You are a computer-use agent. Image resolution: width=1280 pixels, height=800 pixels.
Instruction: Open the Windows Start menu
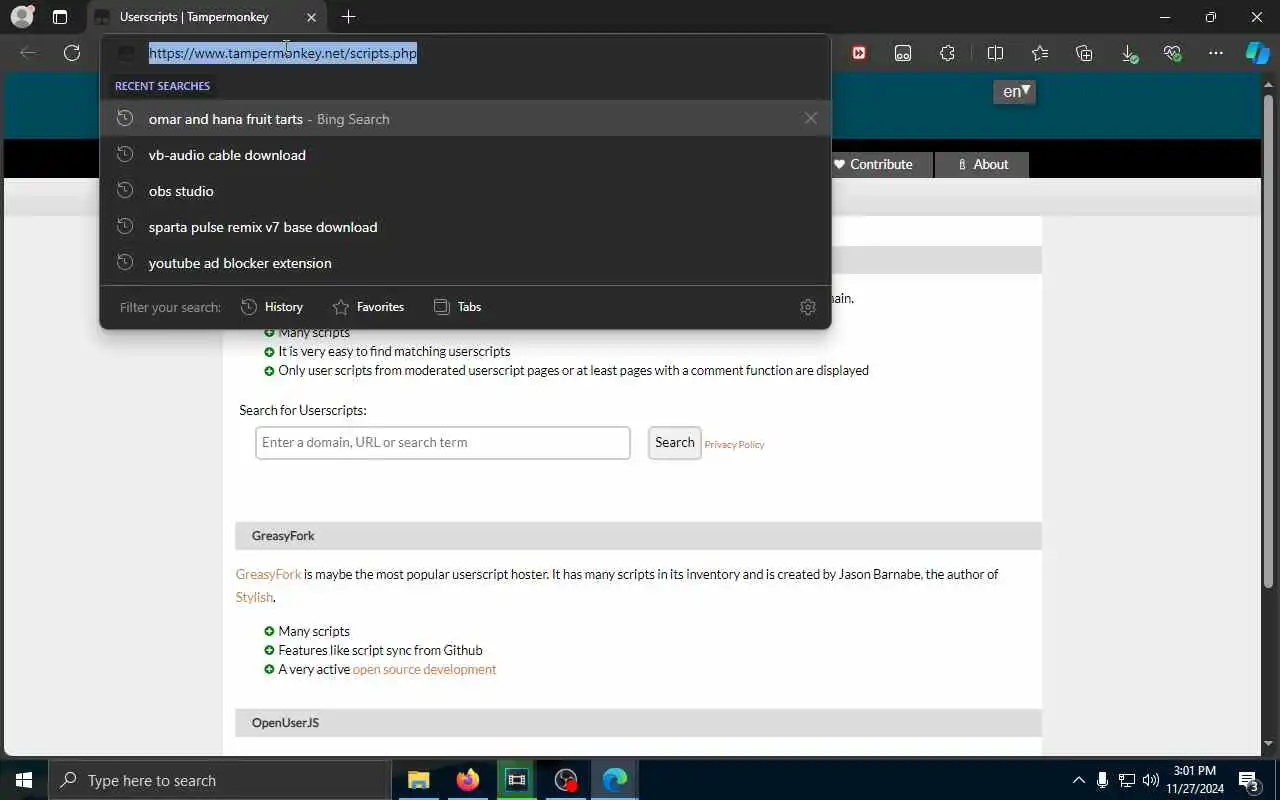[24, 780]
